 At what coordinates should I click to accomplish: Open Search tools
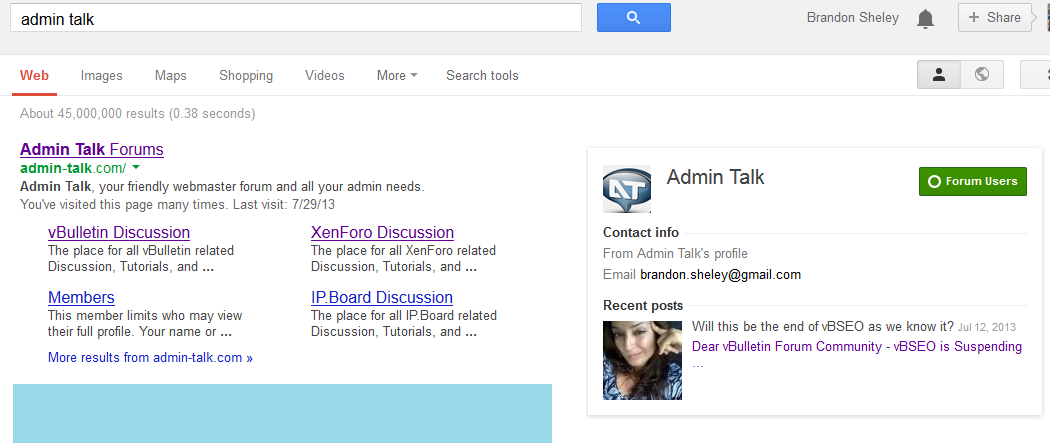pos(482,76)
